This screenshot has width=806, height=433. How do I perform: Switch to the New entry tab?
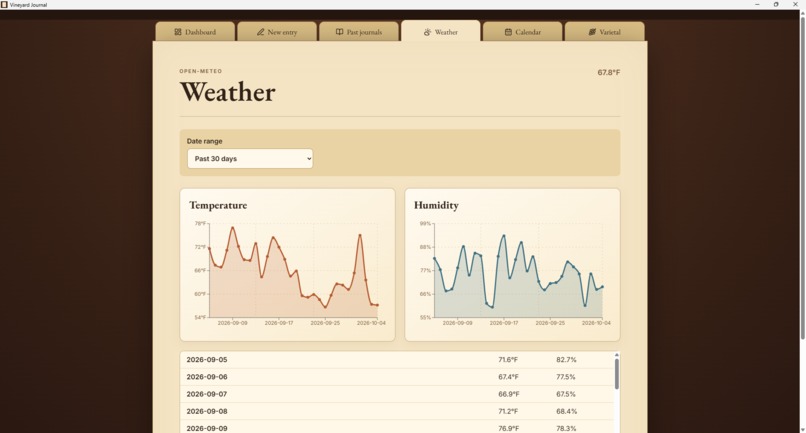coord(277,31)
